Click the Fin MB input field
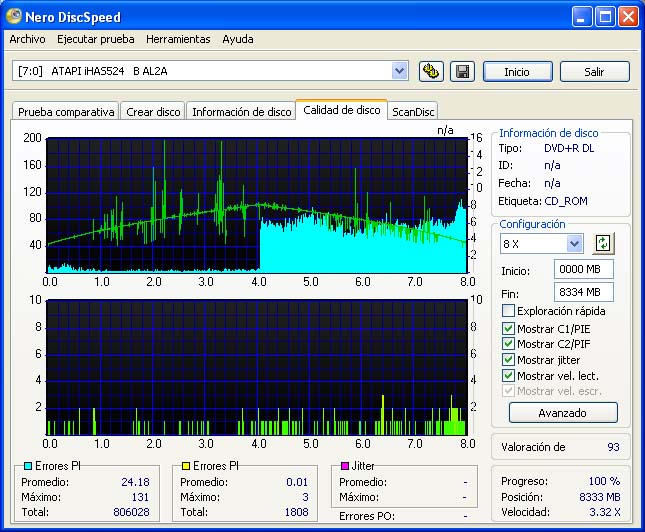 click(x=583, y=292)
